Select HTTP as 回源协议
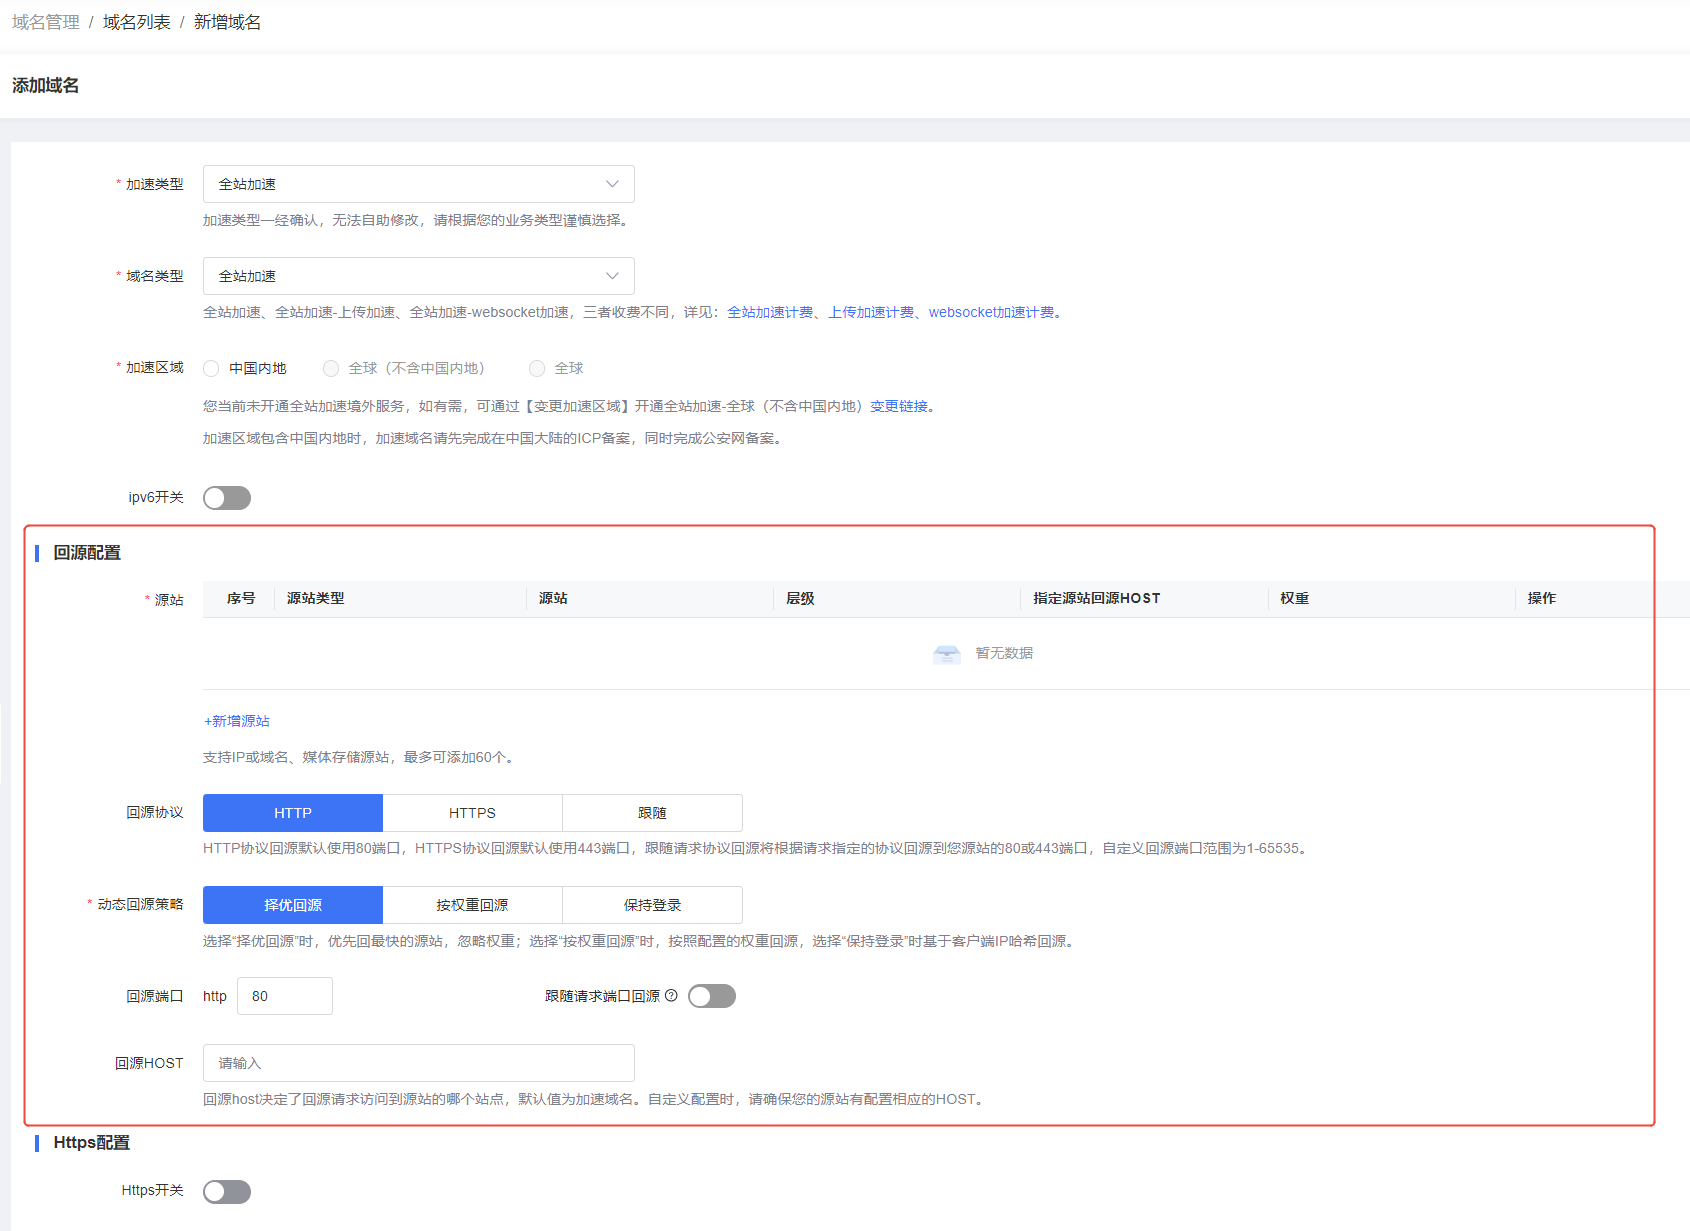Image resolution: width=1690 pixels, height=1231 pixels. [293, 813]
